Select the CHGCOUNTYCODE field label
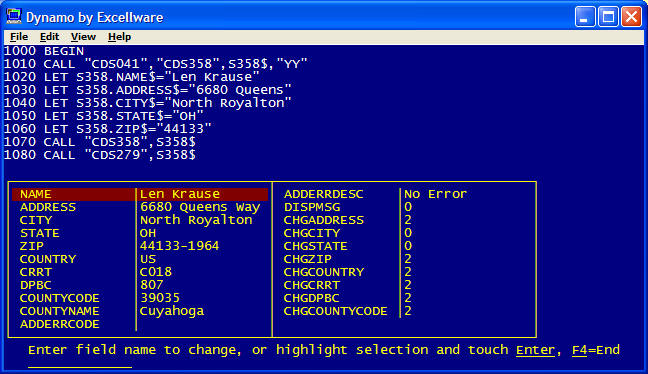The width and height of the screenshot is (648, 374). click(x=335, y=311)
